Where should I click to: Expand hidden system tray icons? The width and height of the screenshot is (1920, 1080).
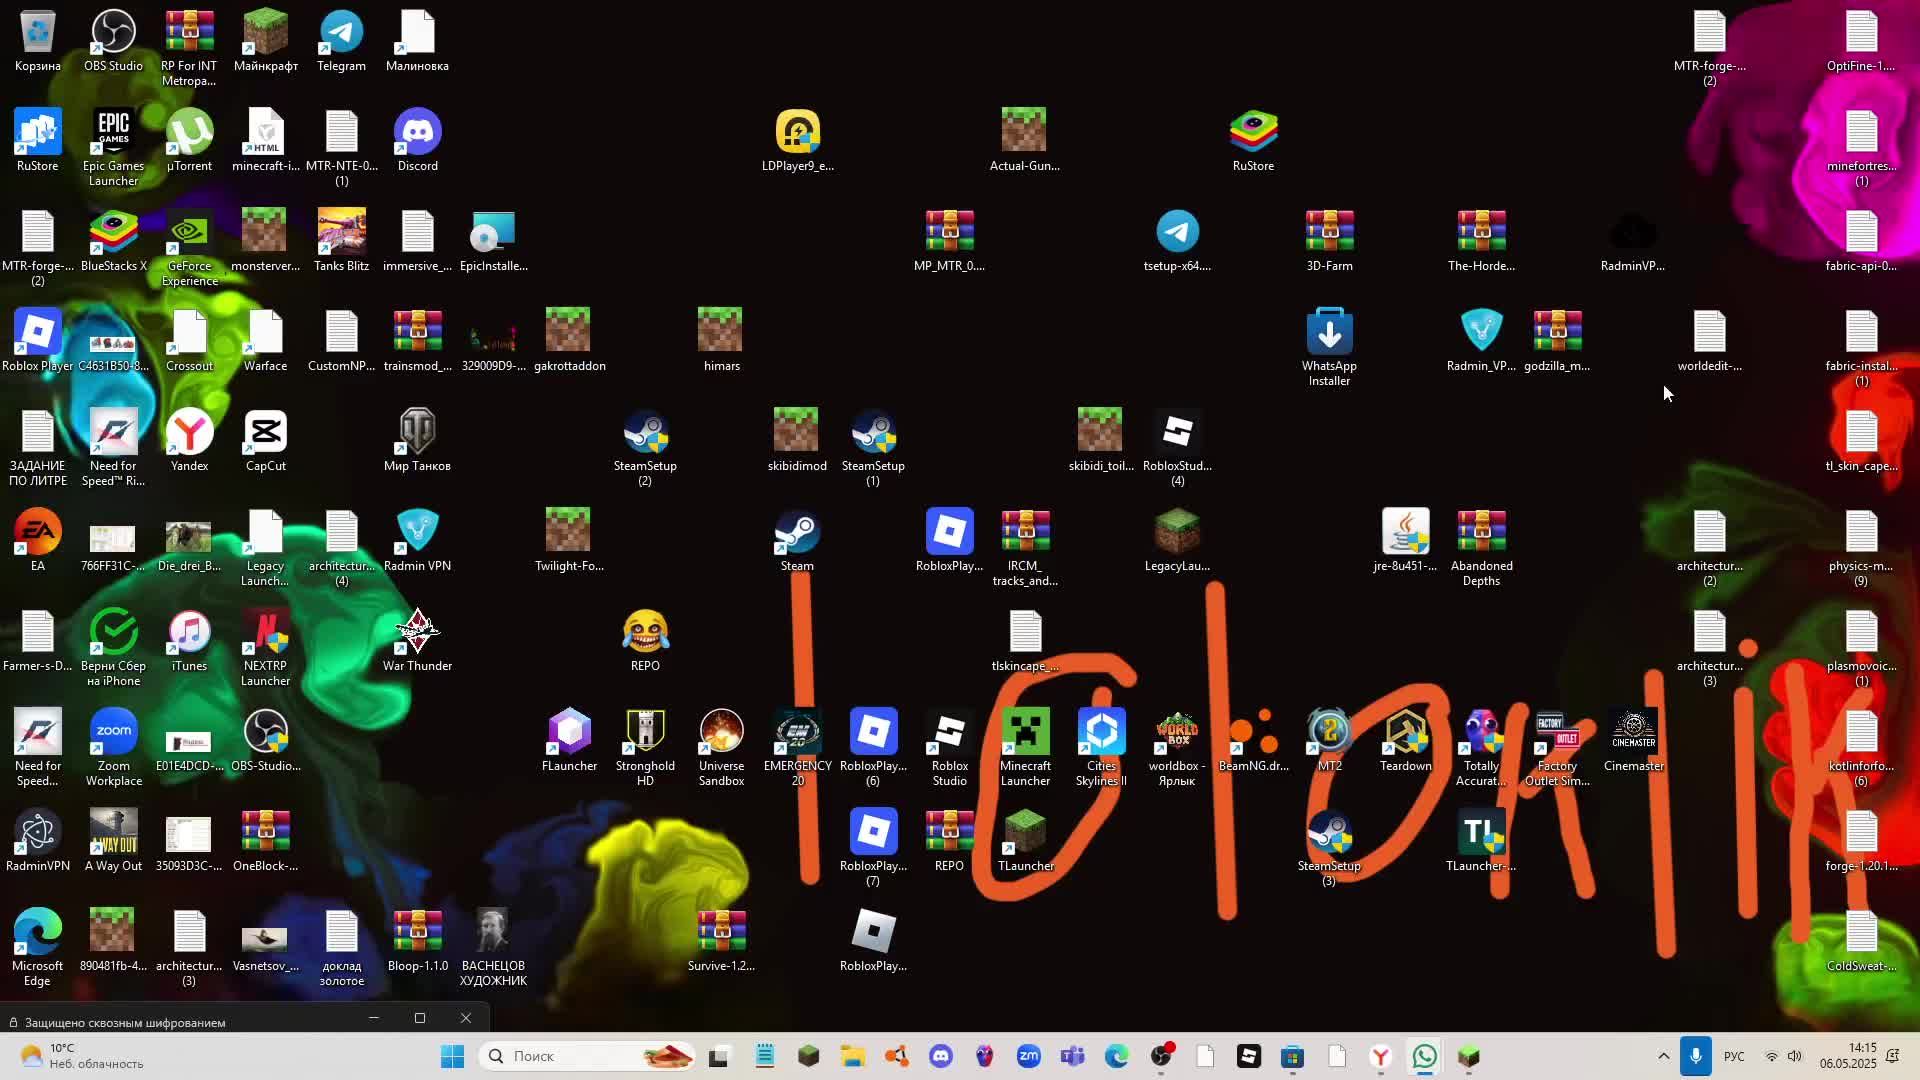(1663, 1056)
